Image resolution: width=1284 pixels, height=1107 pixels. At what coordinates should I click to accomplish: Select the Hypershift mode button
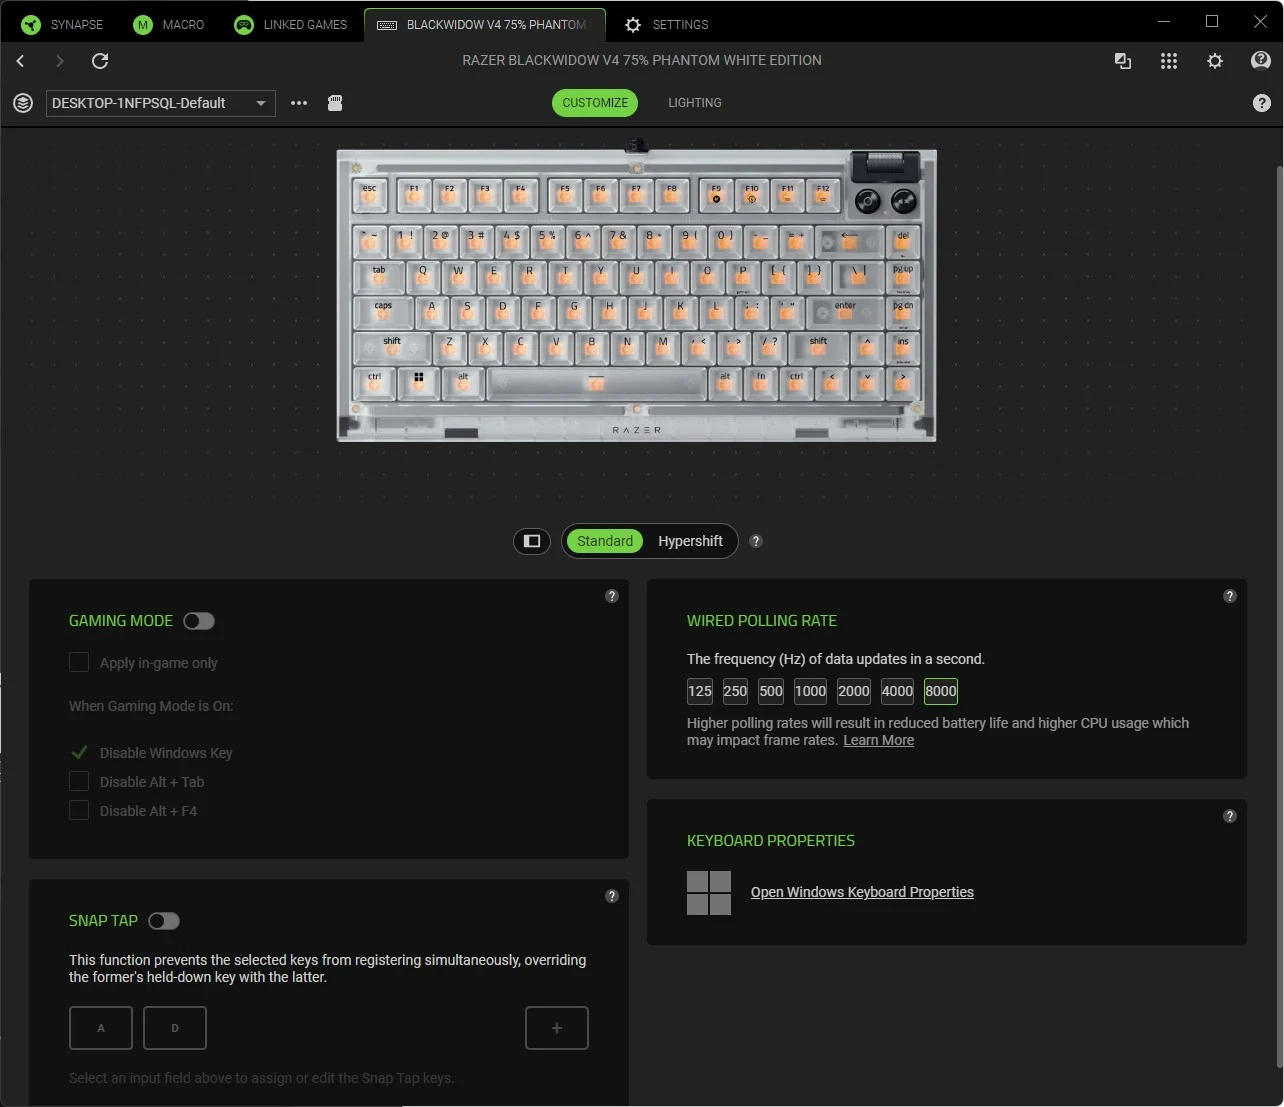690,541
